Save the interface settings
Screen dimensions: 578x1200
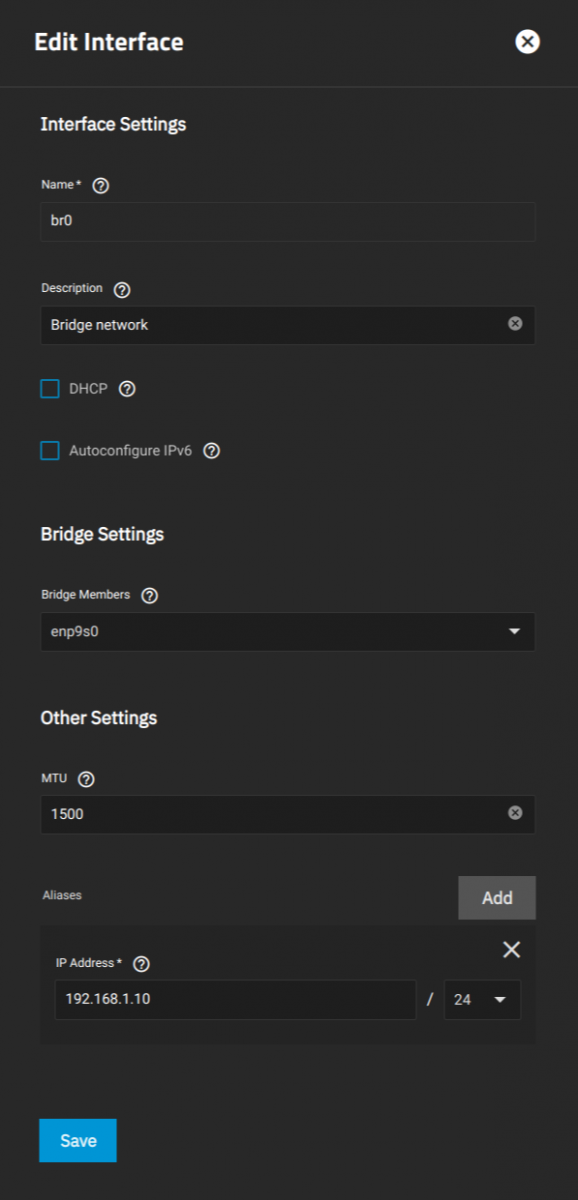(x=78, y=1141)
